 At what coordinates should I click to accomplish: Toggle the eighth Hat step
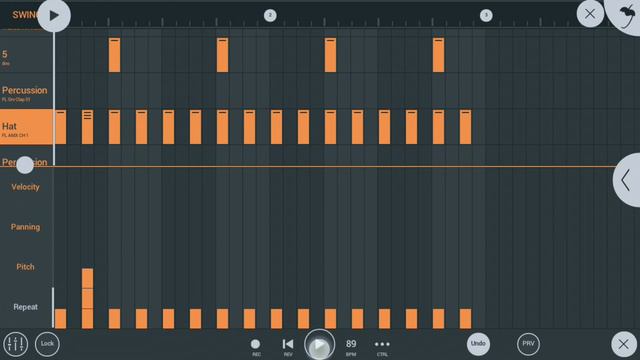click(249, 127)
